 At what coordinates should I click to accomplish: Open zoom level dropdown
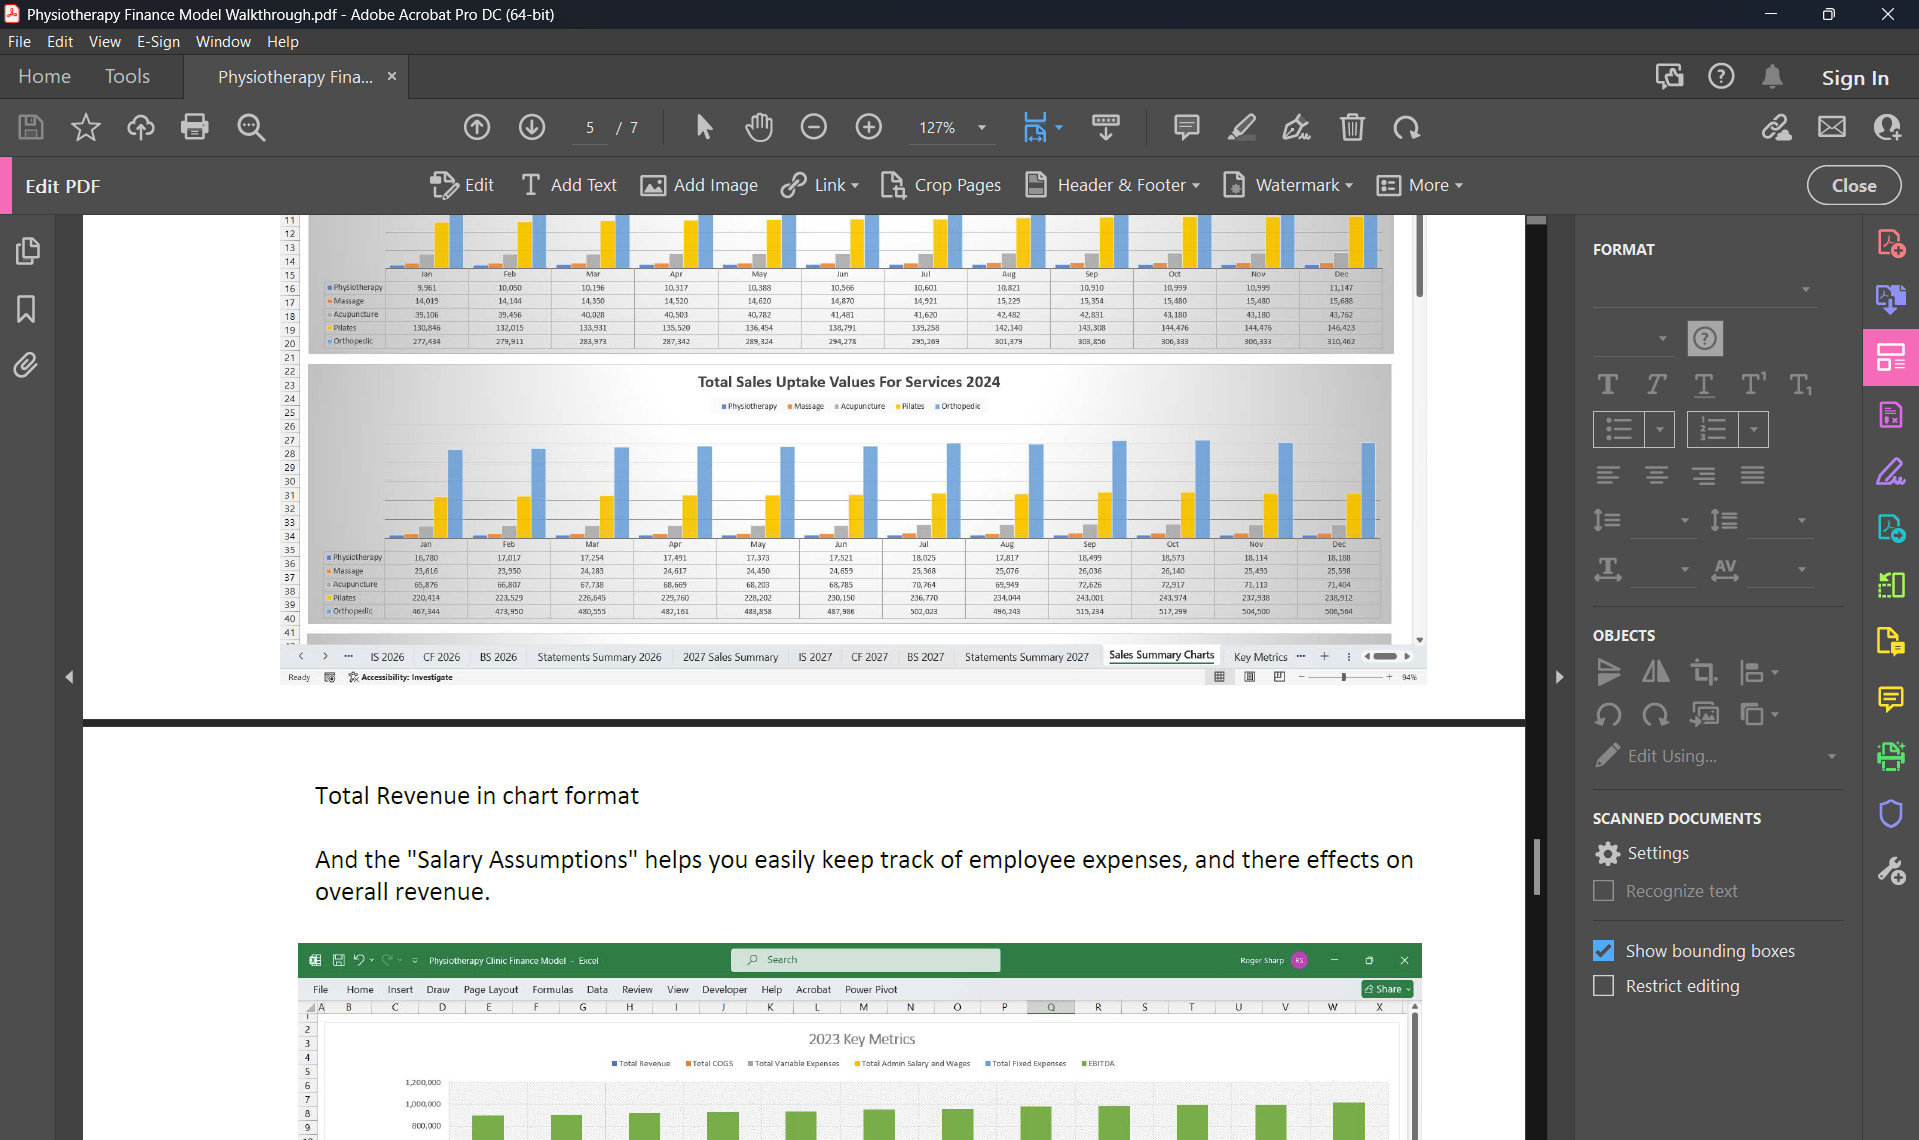coord(982,128)
